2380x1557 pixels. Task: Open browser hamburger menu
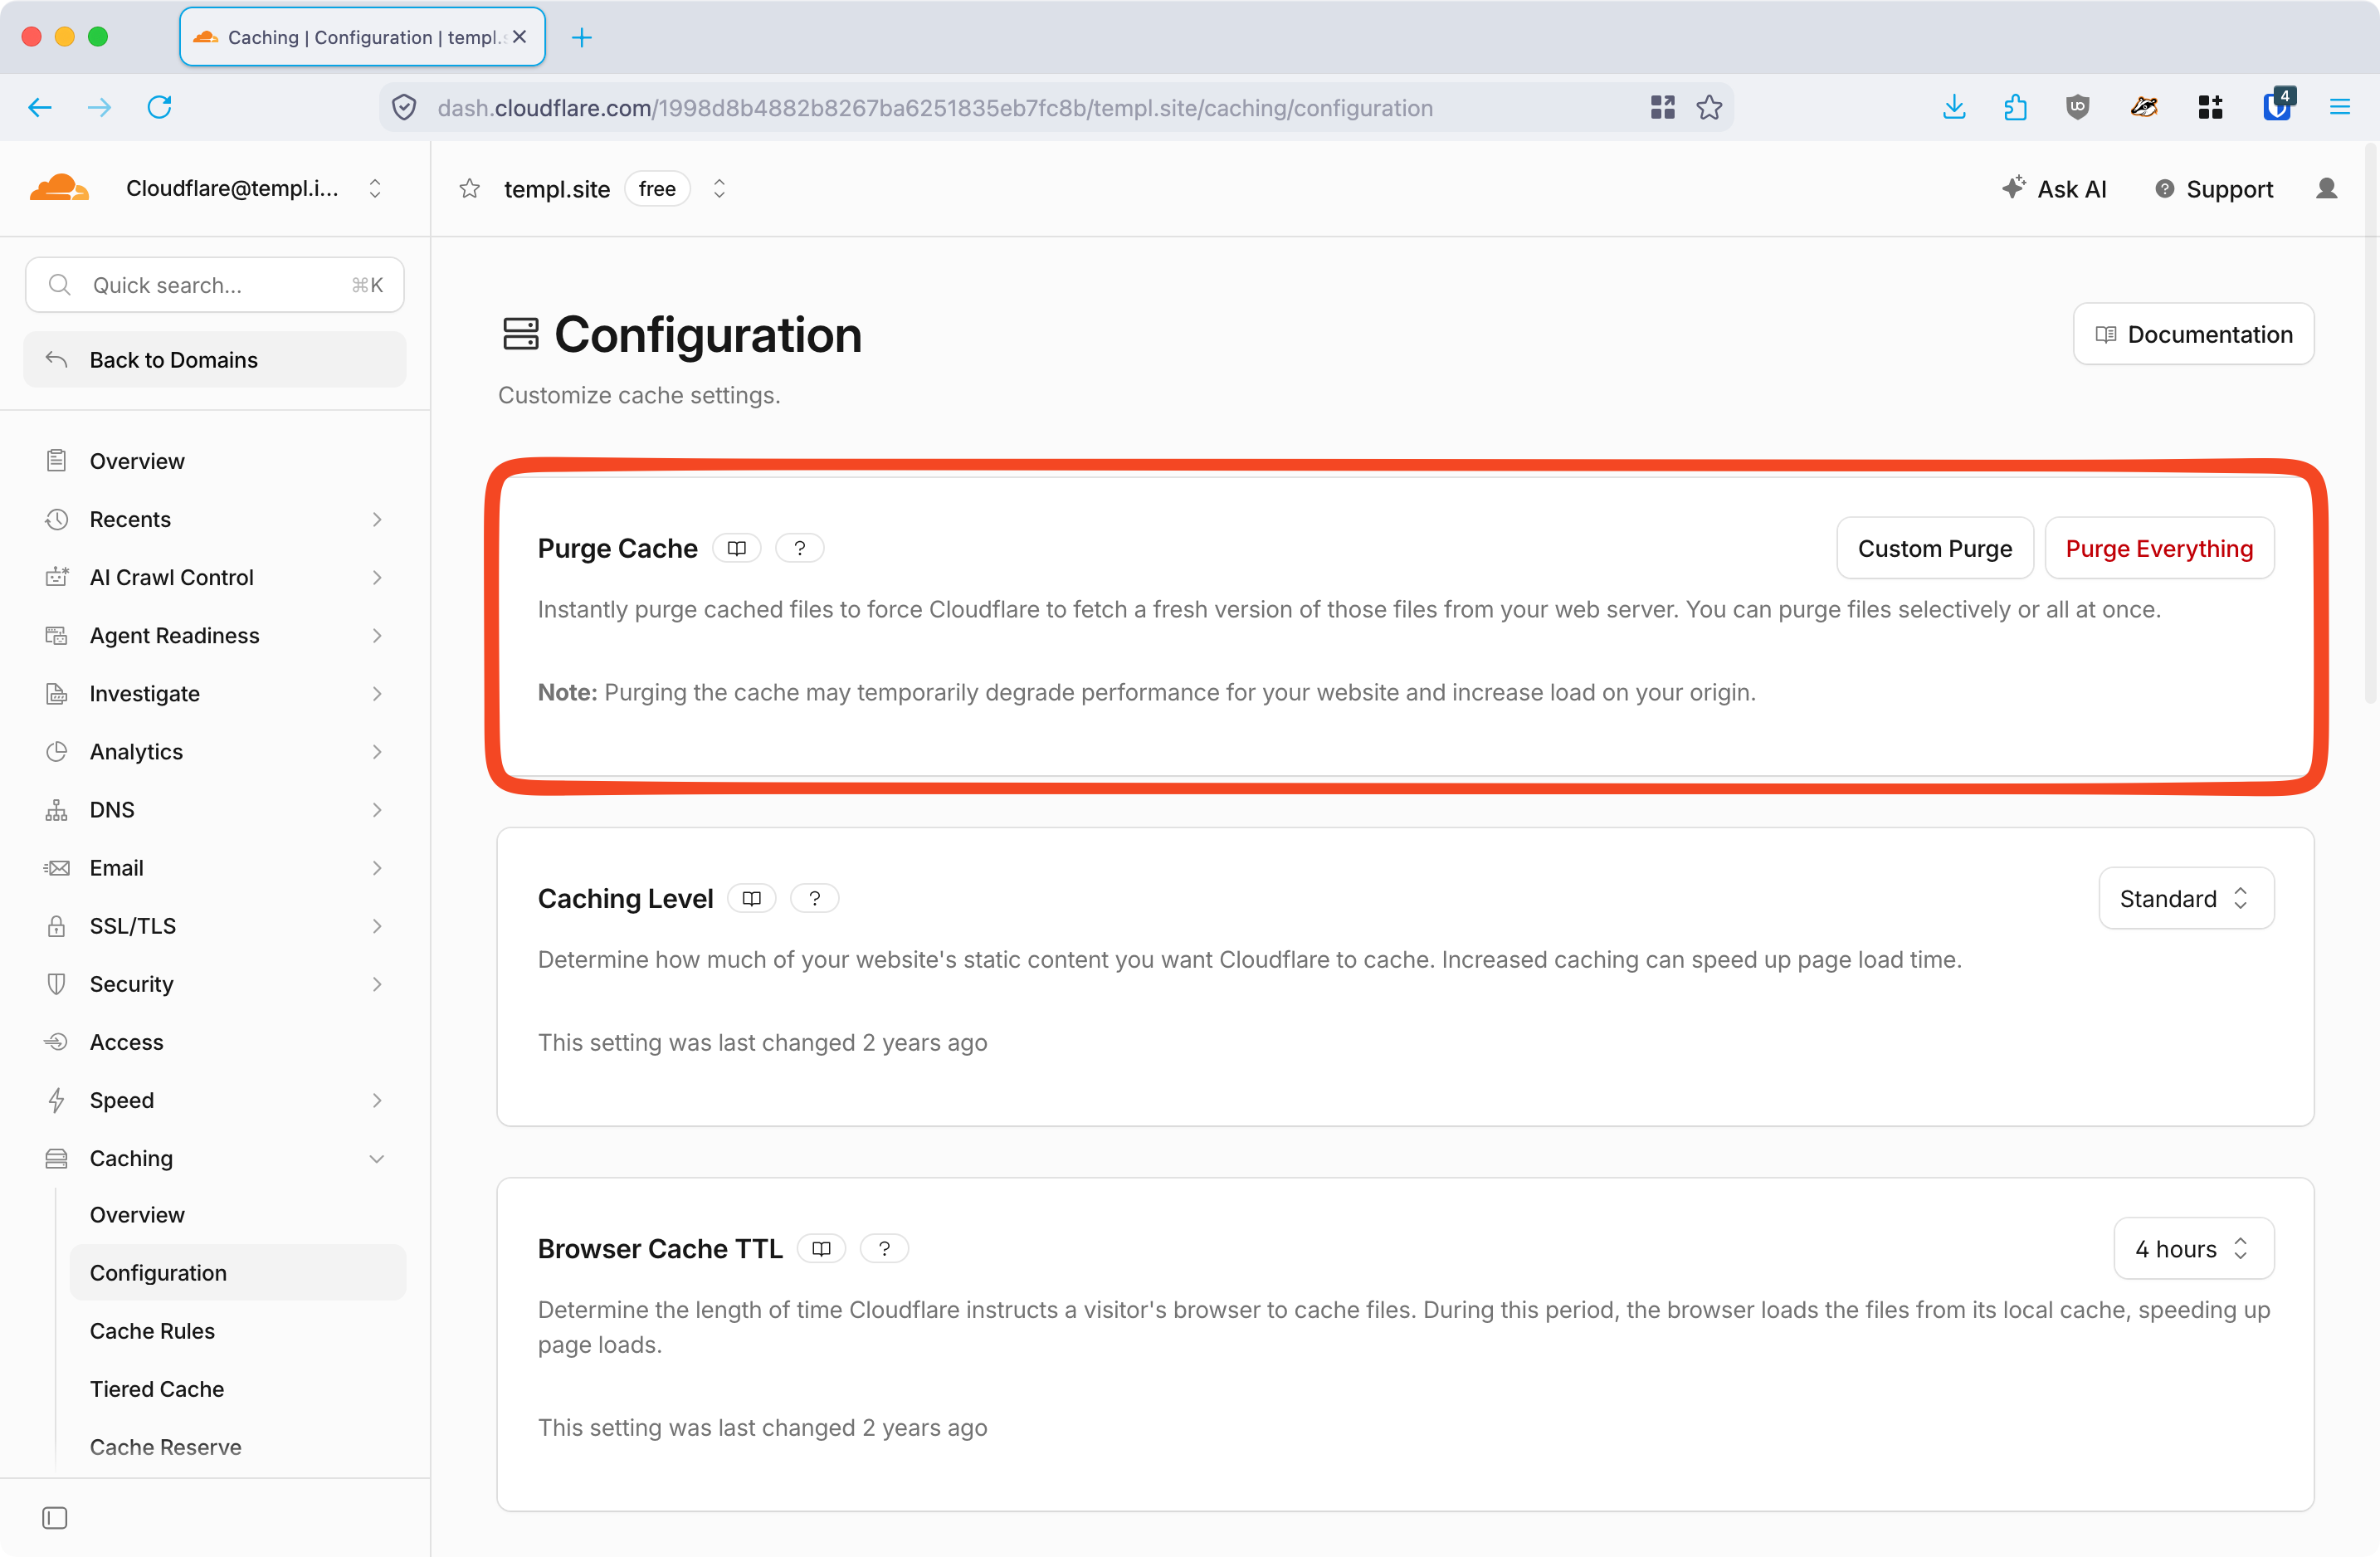coord(2340,107)
